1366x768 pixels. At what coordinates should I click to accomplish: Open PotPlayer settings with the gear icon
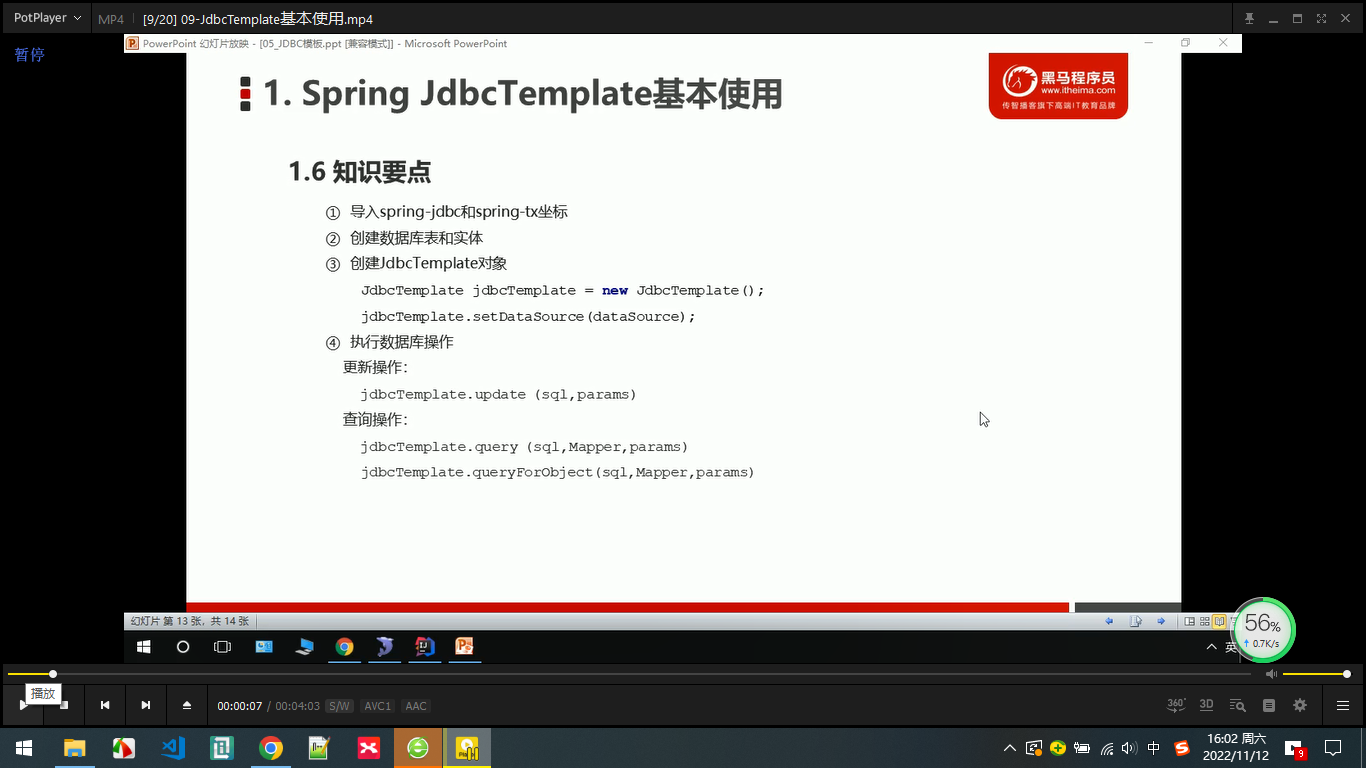tap(1299, 705)
